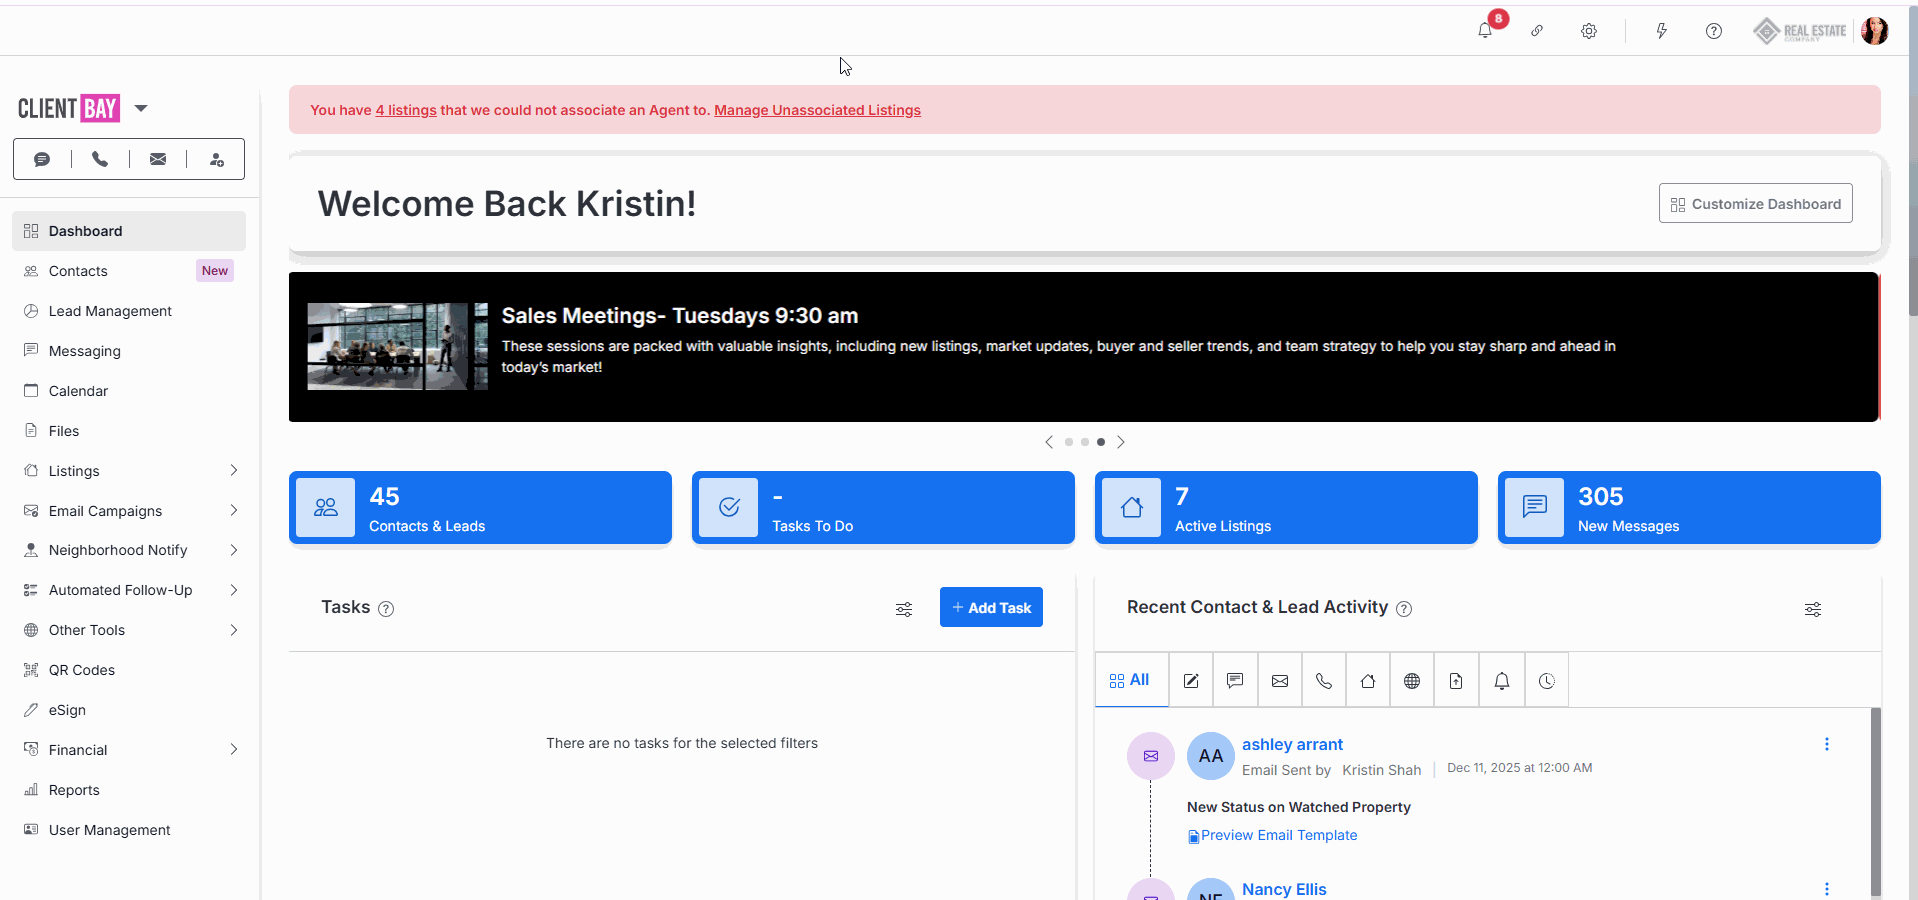The width and height of the screenshot is (1918, 900).
Task: Filter activity by email envelope icon
Action: tap(1279, 681)
